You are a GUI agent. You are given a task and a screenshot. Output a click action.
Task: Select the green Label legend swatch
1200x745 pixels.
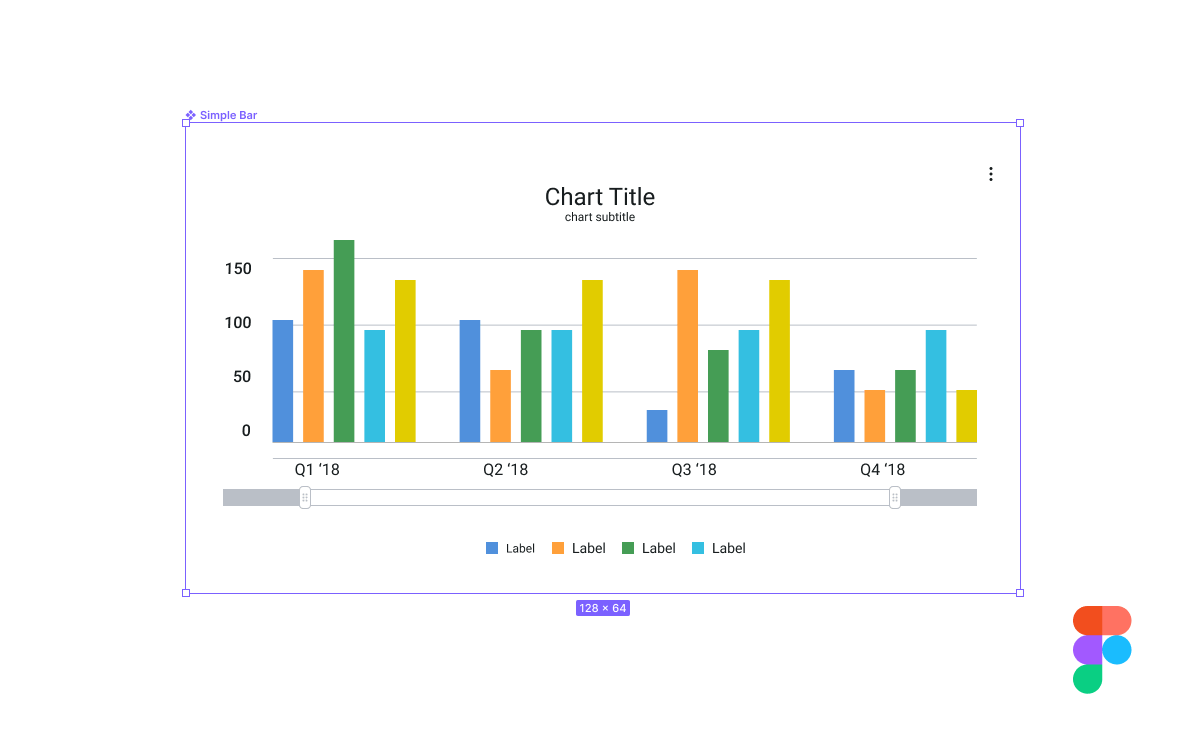pos(628,547)
